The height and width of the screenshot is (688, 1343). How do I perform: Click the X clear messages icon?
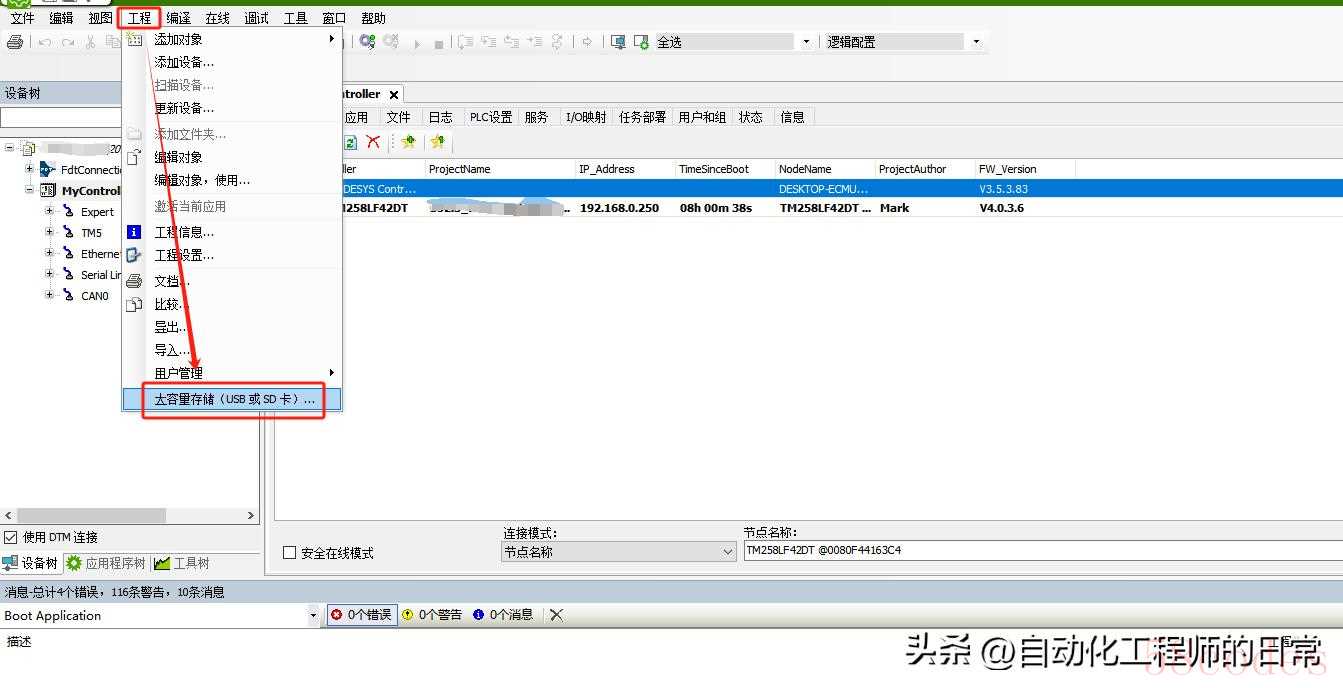pyautogui.click(x=557, y=615)
